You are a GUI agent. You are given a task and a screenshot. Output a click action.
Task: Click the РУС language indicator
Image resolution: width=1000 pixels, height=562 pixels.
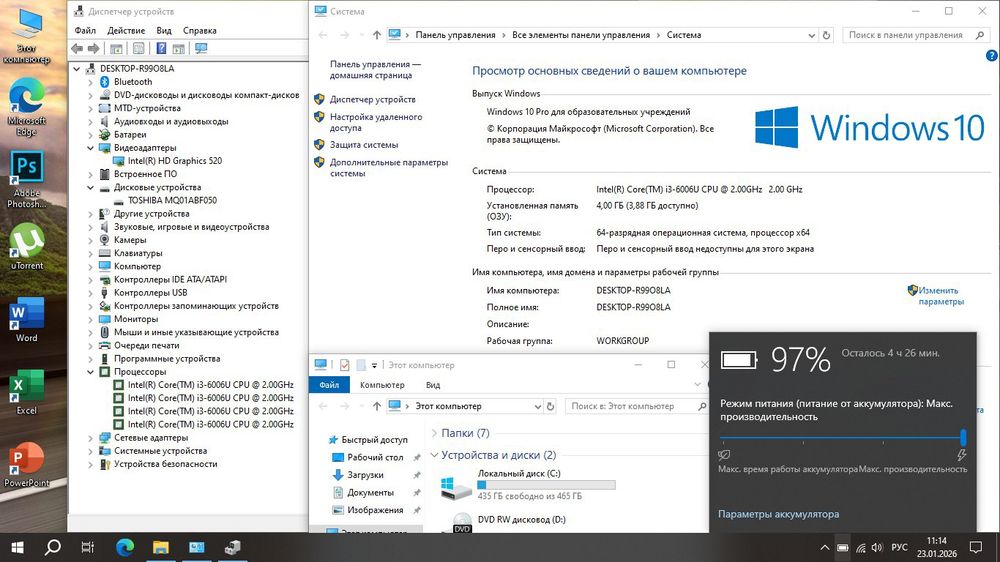(x=899, y=547)
